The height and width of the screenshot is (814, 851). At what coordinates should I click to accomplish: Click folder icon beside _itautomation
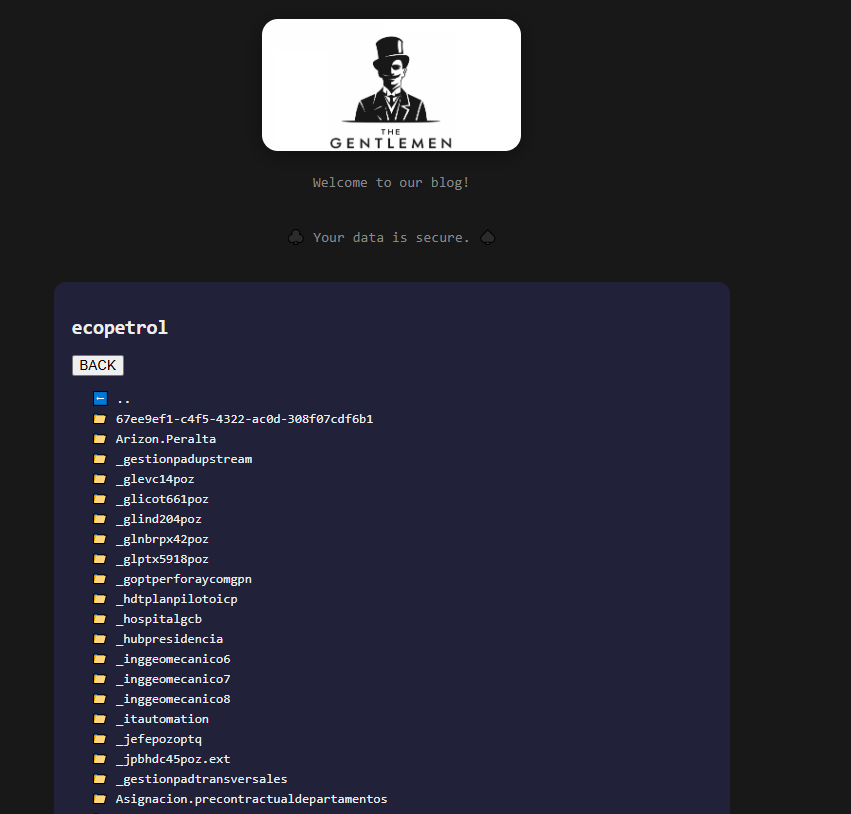[x=100, y=719]
